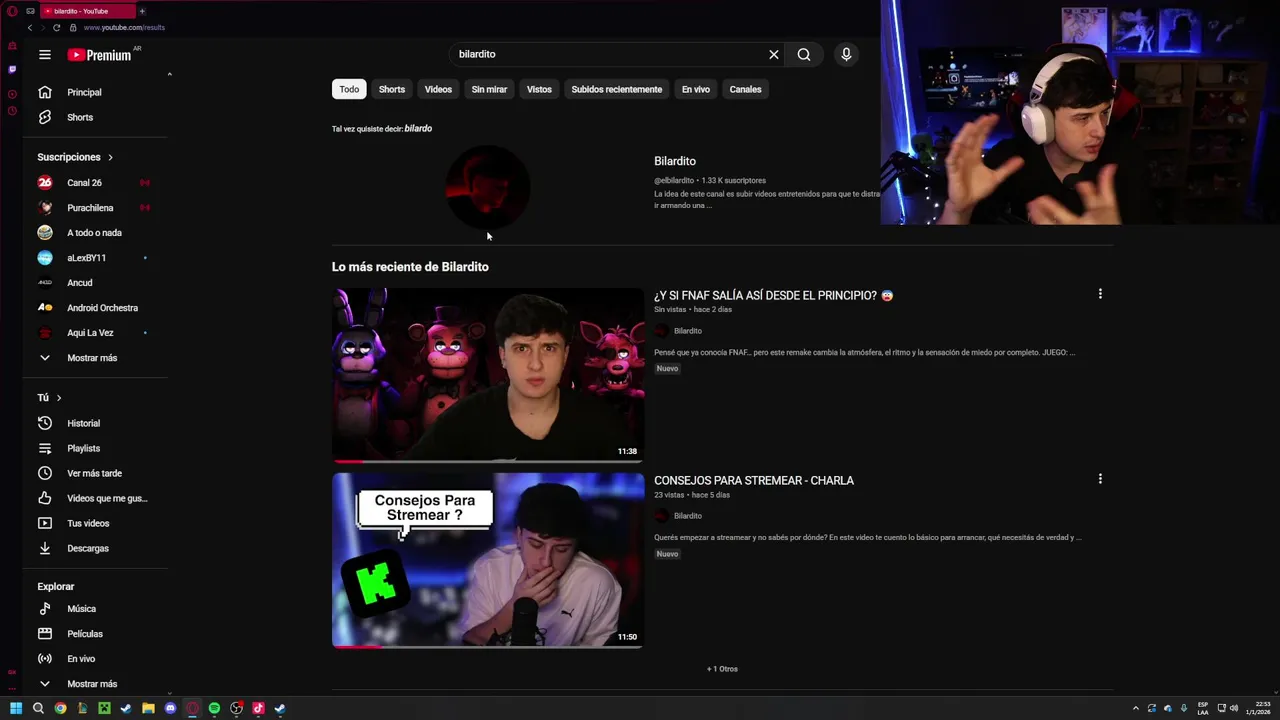Open Purachilena subscription
Screen dimensions: 1280x720
97,207
